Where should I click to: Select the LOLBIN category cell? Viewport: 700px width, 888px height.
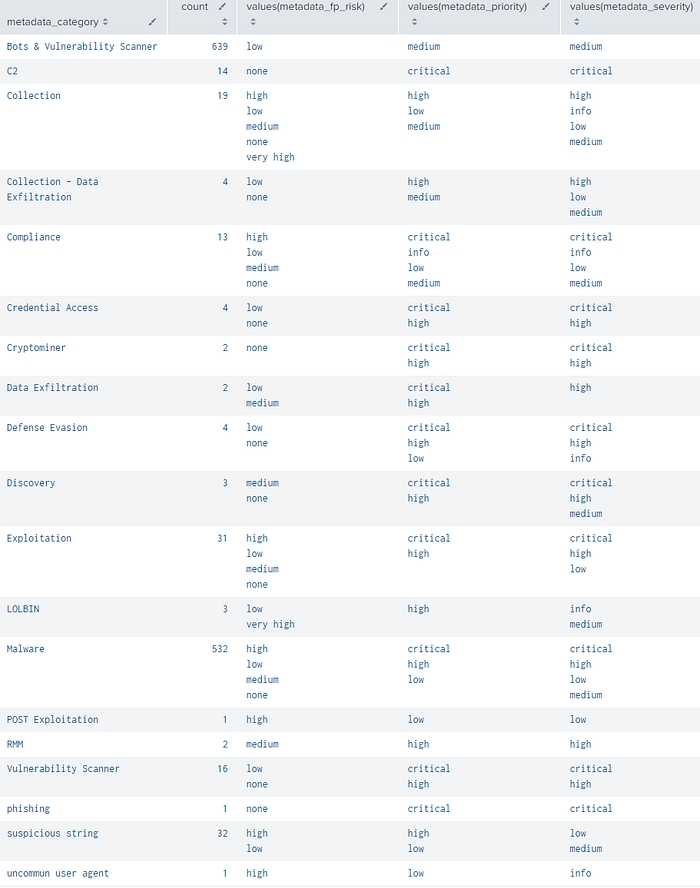tap(23, 609)
